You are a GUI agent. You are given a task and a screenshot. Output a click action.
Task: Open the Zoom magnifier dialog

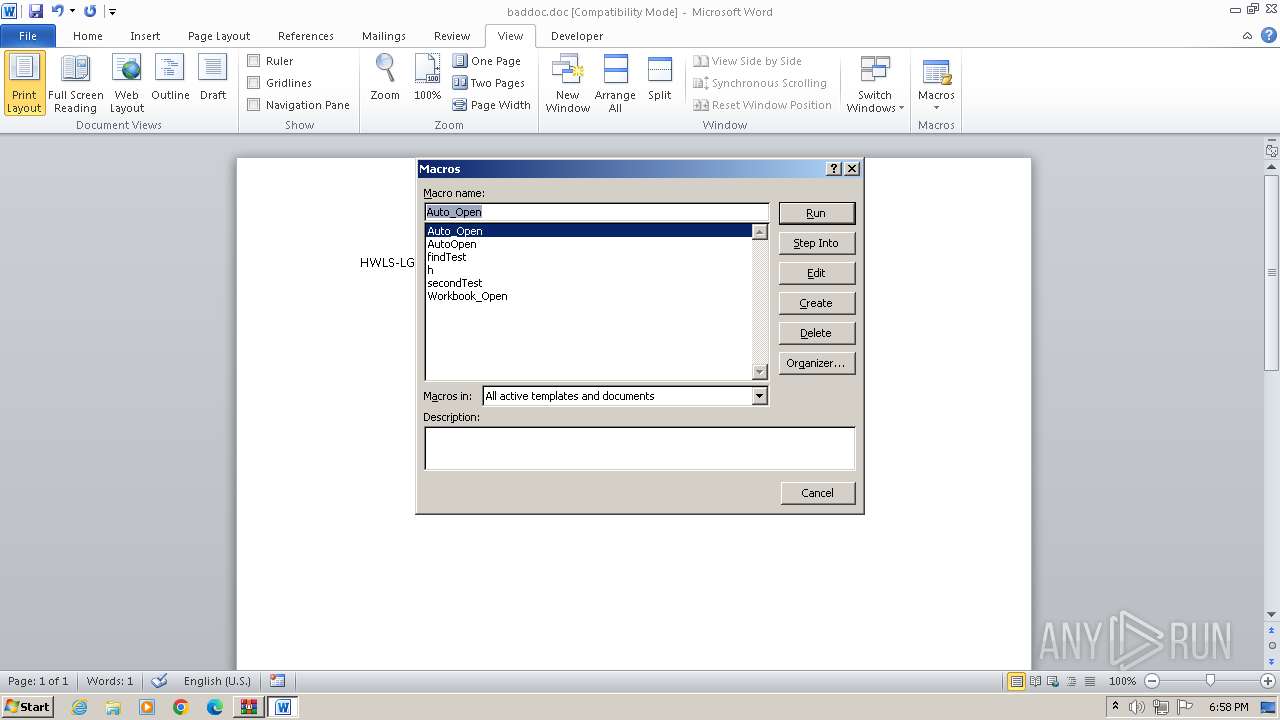point(385,78)
